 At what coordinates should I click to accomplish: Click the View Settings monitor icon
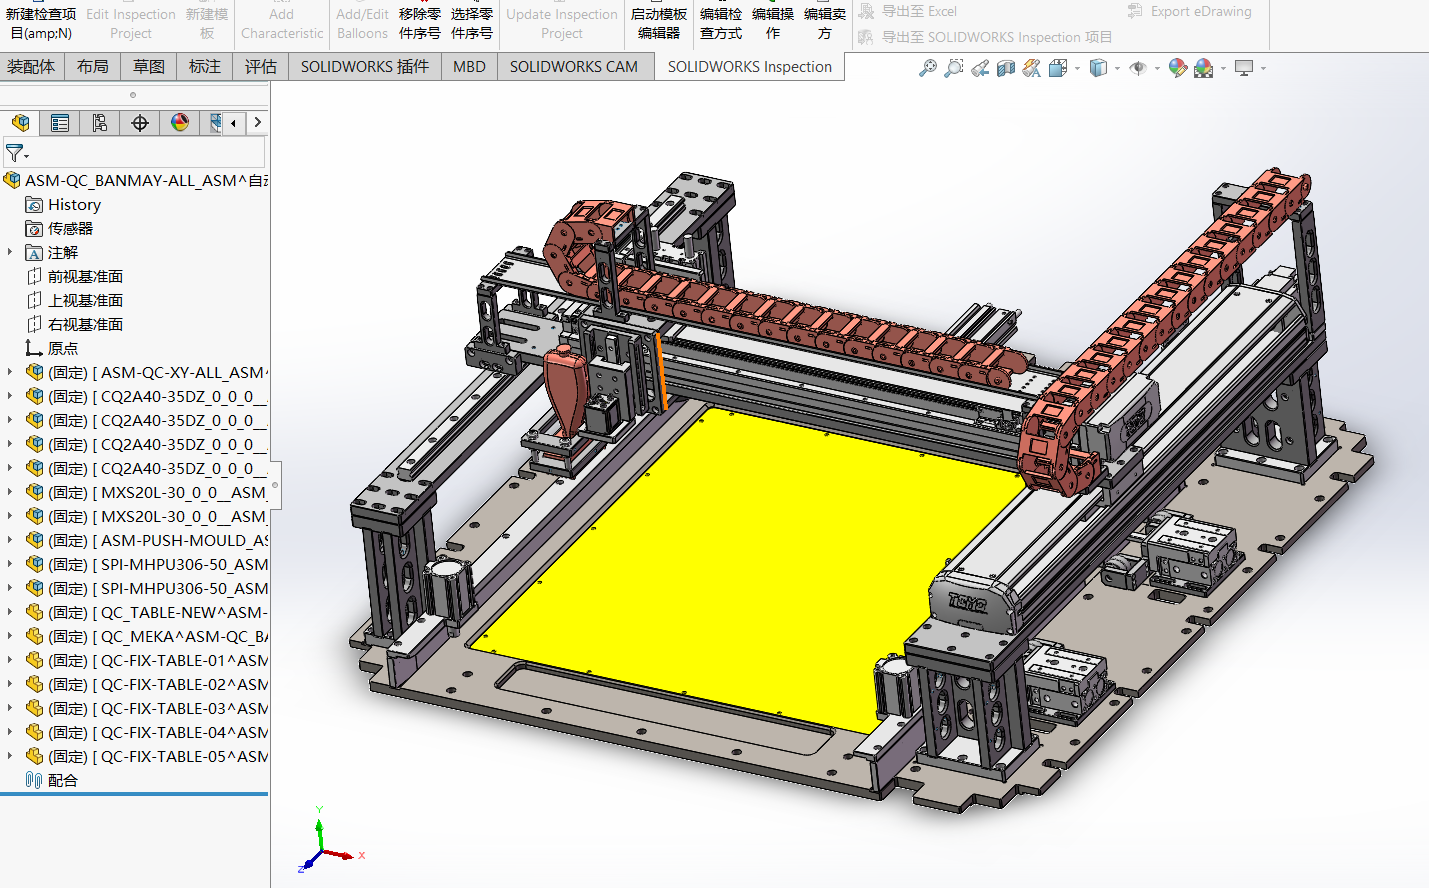click(x=1244, y=68)
